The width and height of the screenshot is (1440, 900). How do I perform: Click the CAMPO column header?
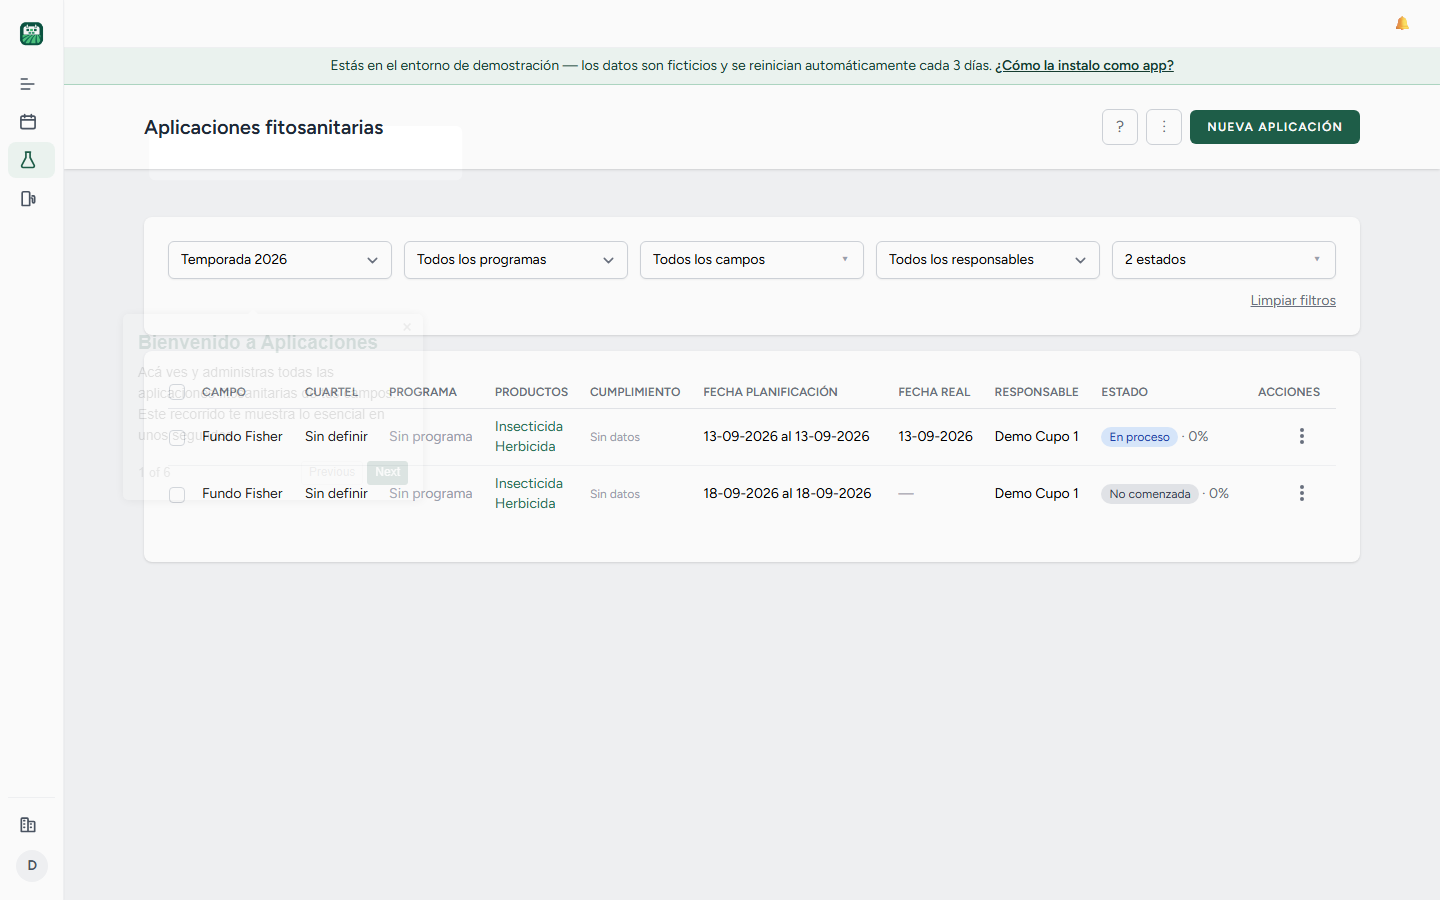click(224, 392)
